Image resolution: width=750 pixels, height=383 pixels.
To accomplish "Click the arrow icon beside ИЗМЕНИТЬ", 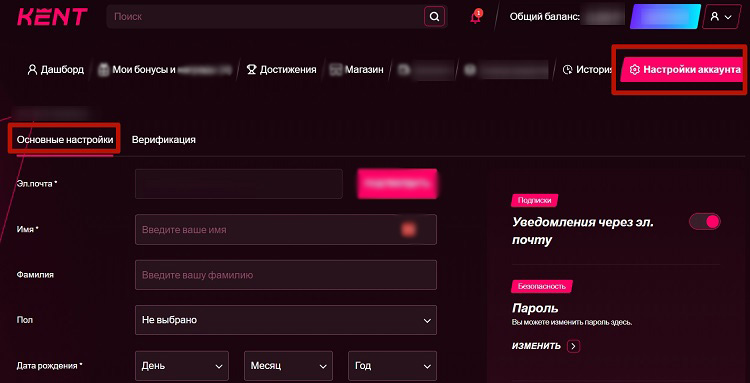I will click(x=574, y=346).
